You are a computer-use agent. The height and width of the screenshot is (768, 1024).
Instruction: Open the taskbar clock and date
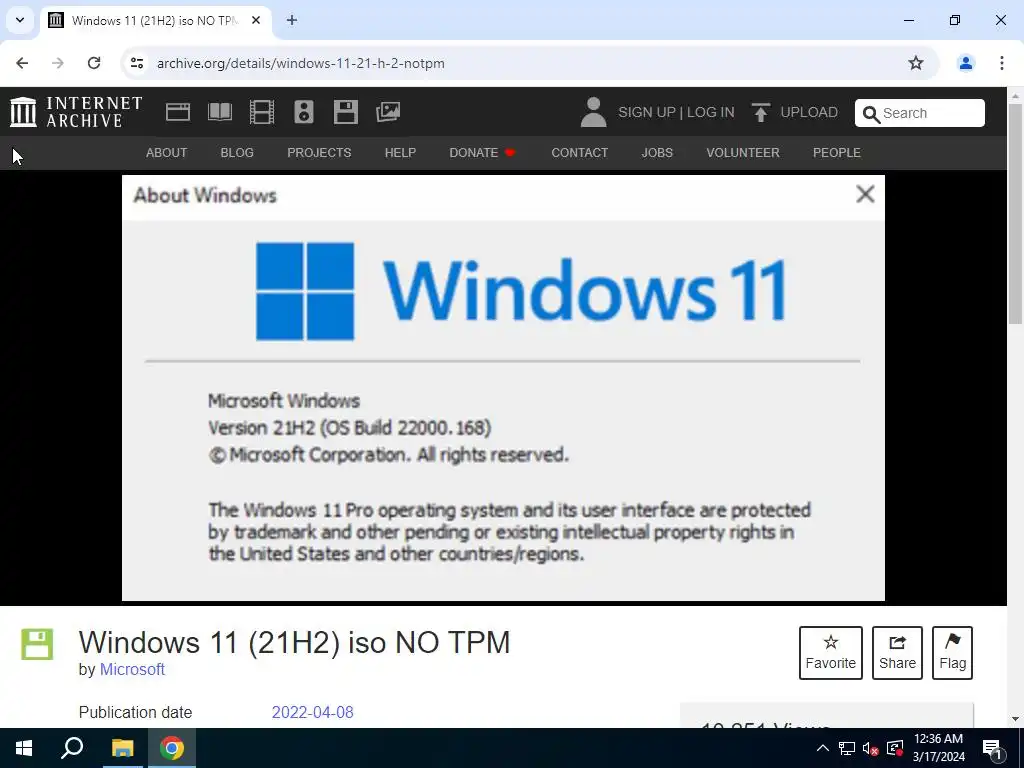pos(938,748)
